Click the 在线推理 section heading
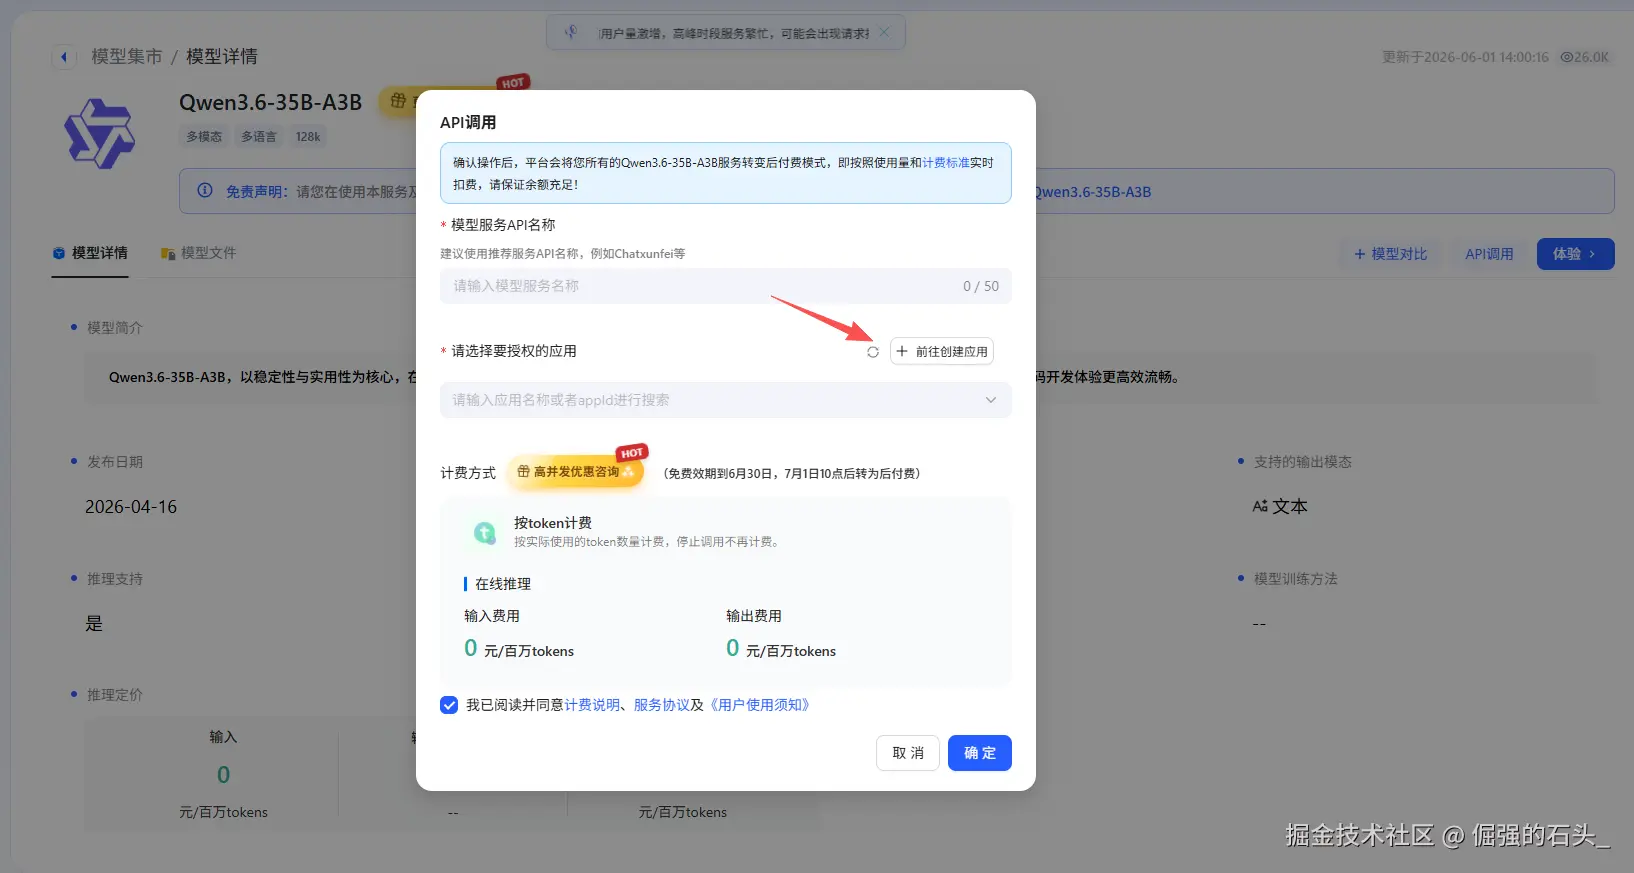 tap(503, 584)
